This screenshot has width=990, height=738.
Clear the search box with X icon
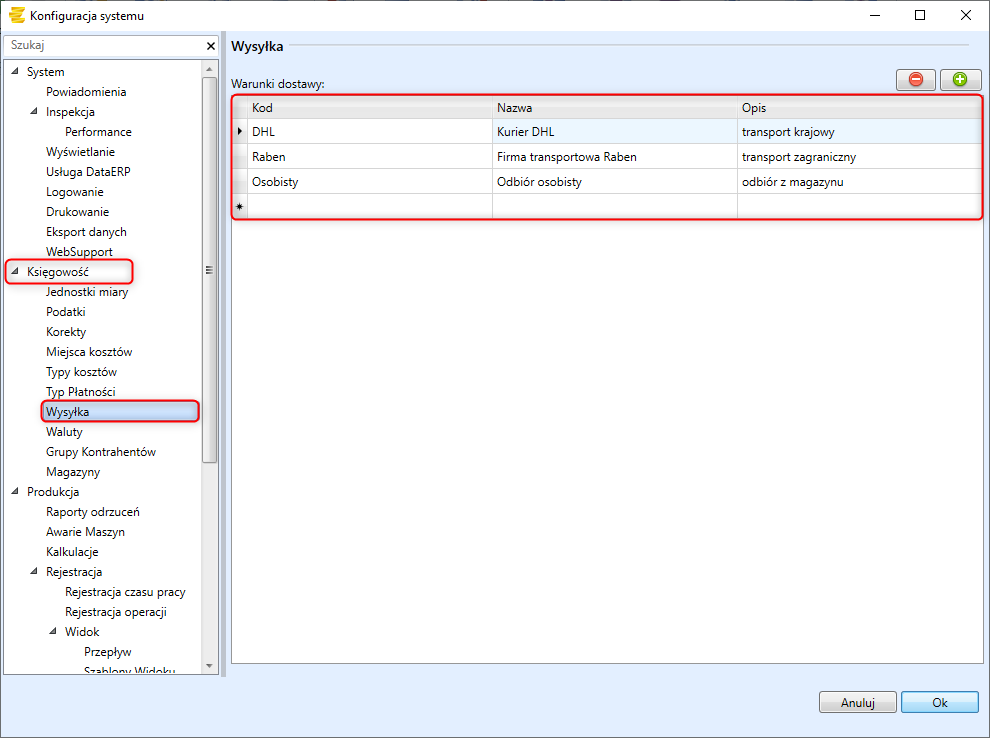211,46
